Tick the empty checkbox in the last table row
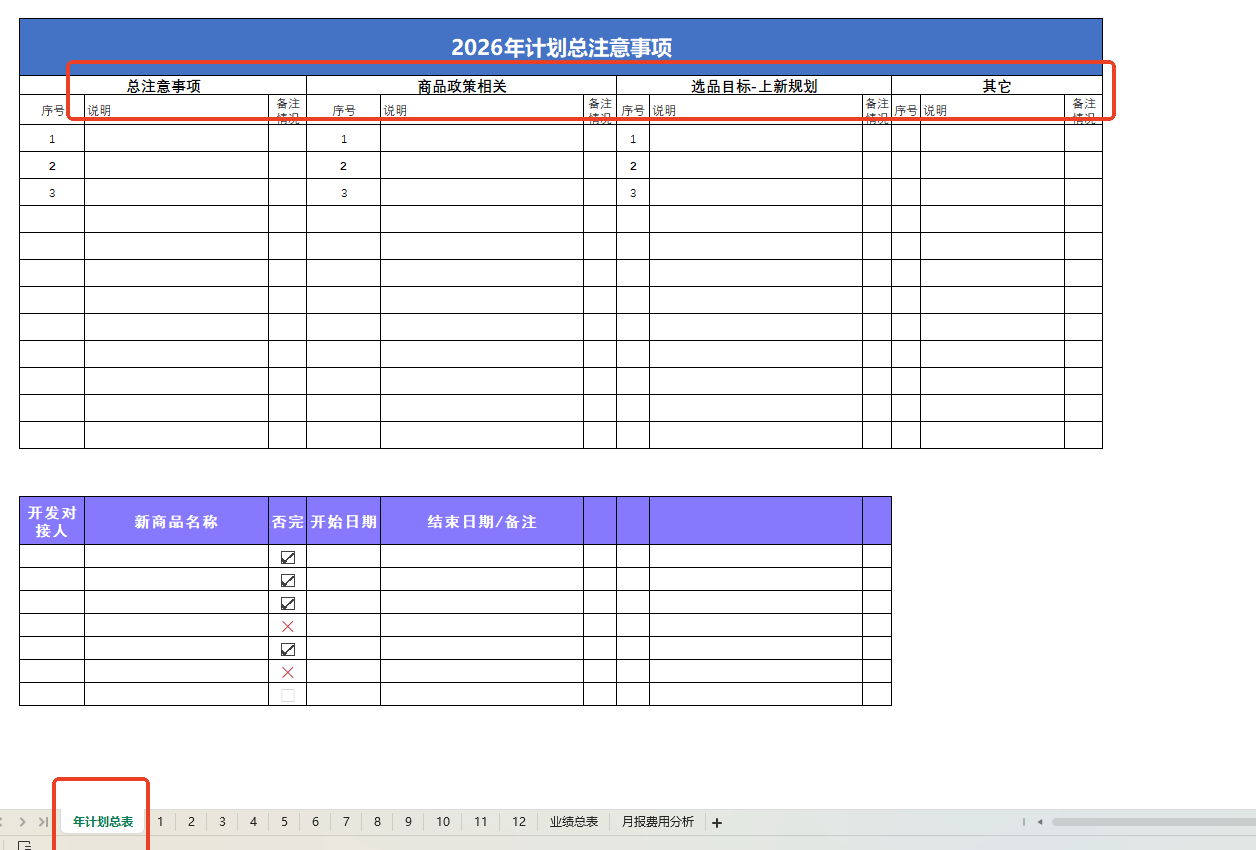 coord(288,695)
